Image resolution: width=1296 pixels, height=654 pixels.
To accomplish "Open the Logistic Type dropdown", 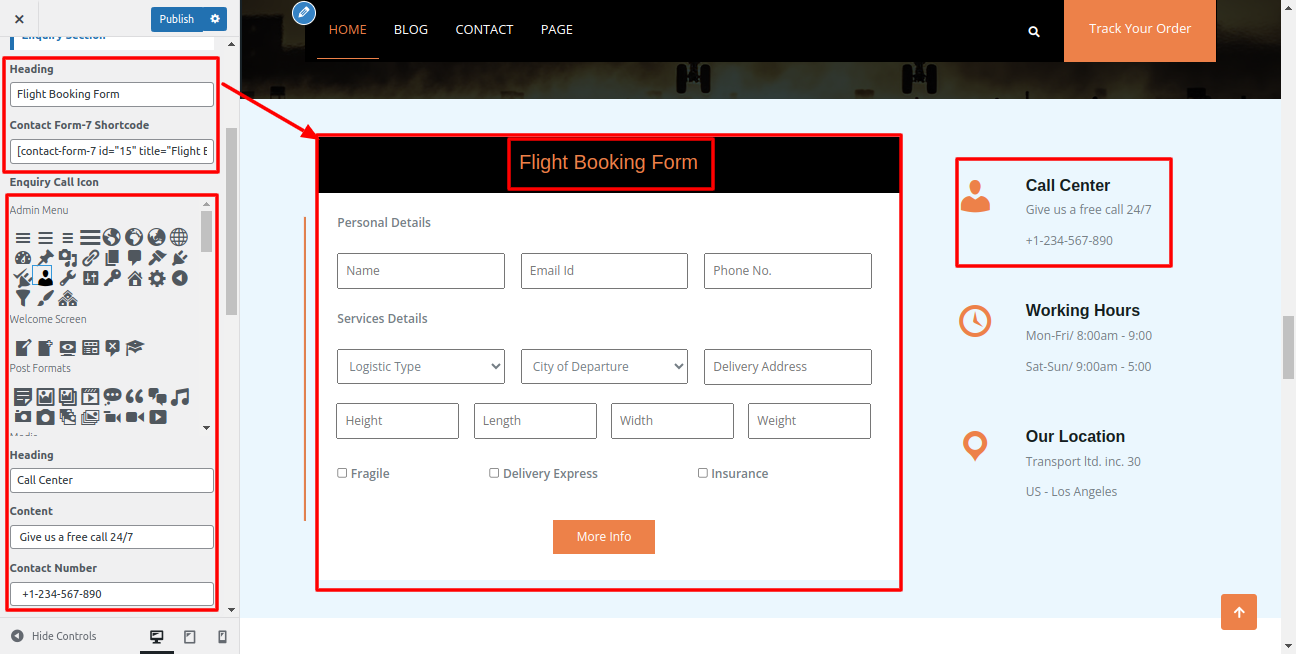I will click(421, 366).
